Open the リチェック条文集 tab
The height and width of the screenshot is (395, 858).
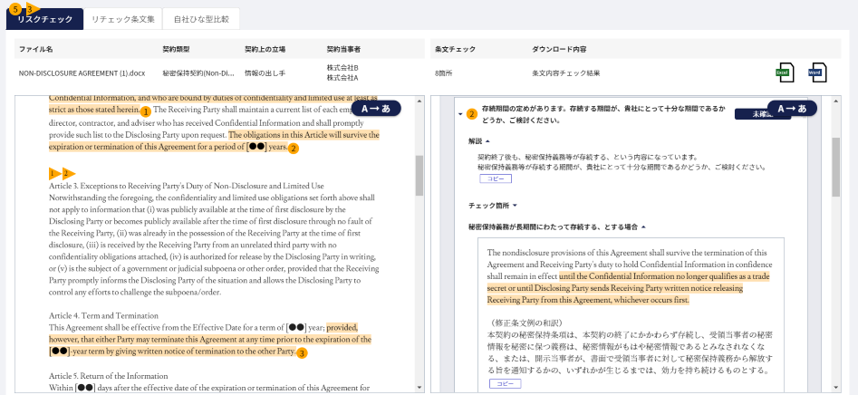tap(123, 19)
